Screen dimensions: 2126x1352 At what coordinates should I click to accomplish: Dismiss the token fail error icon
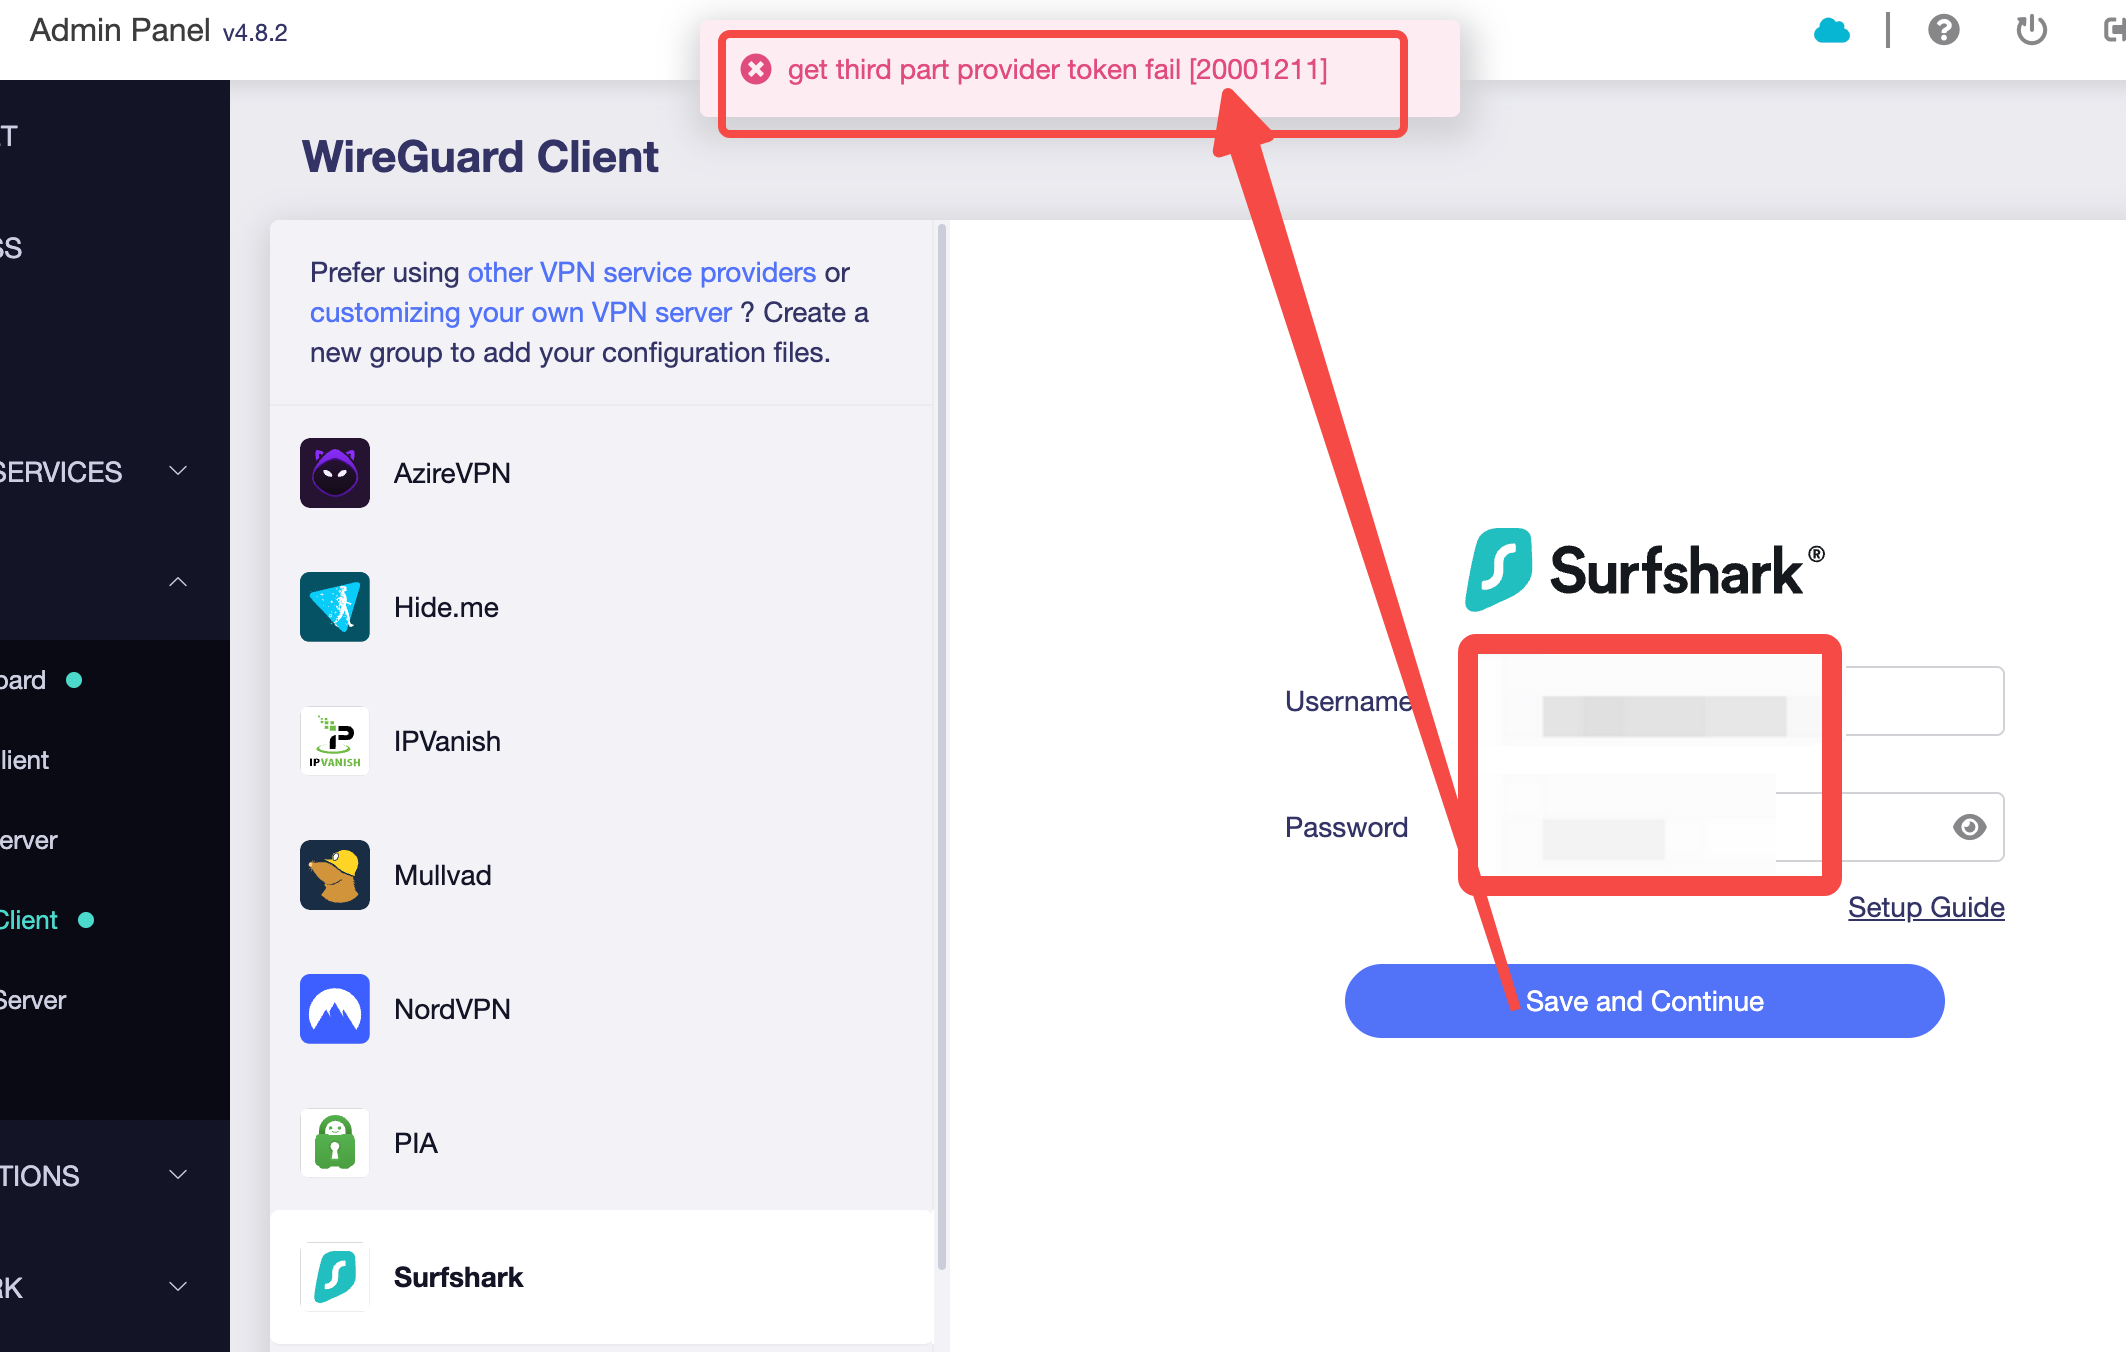(x=756, y=69)
